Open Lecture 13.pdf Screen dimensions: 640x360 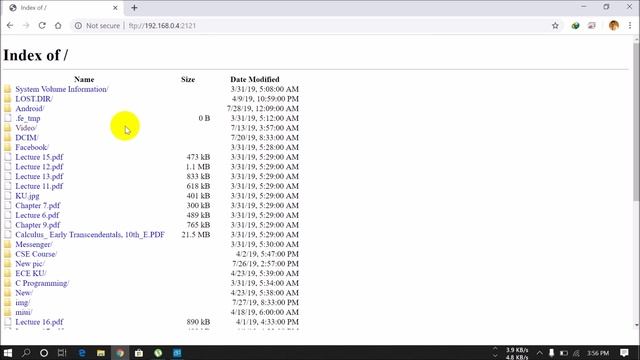pyautogui.click(x=39, y=176)
